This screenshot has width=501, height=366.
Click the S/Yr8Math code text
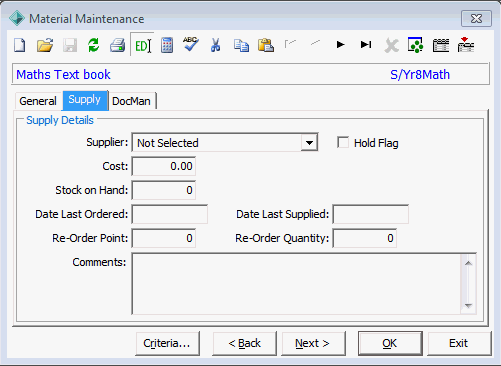point(420,74)
